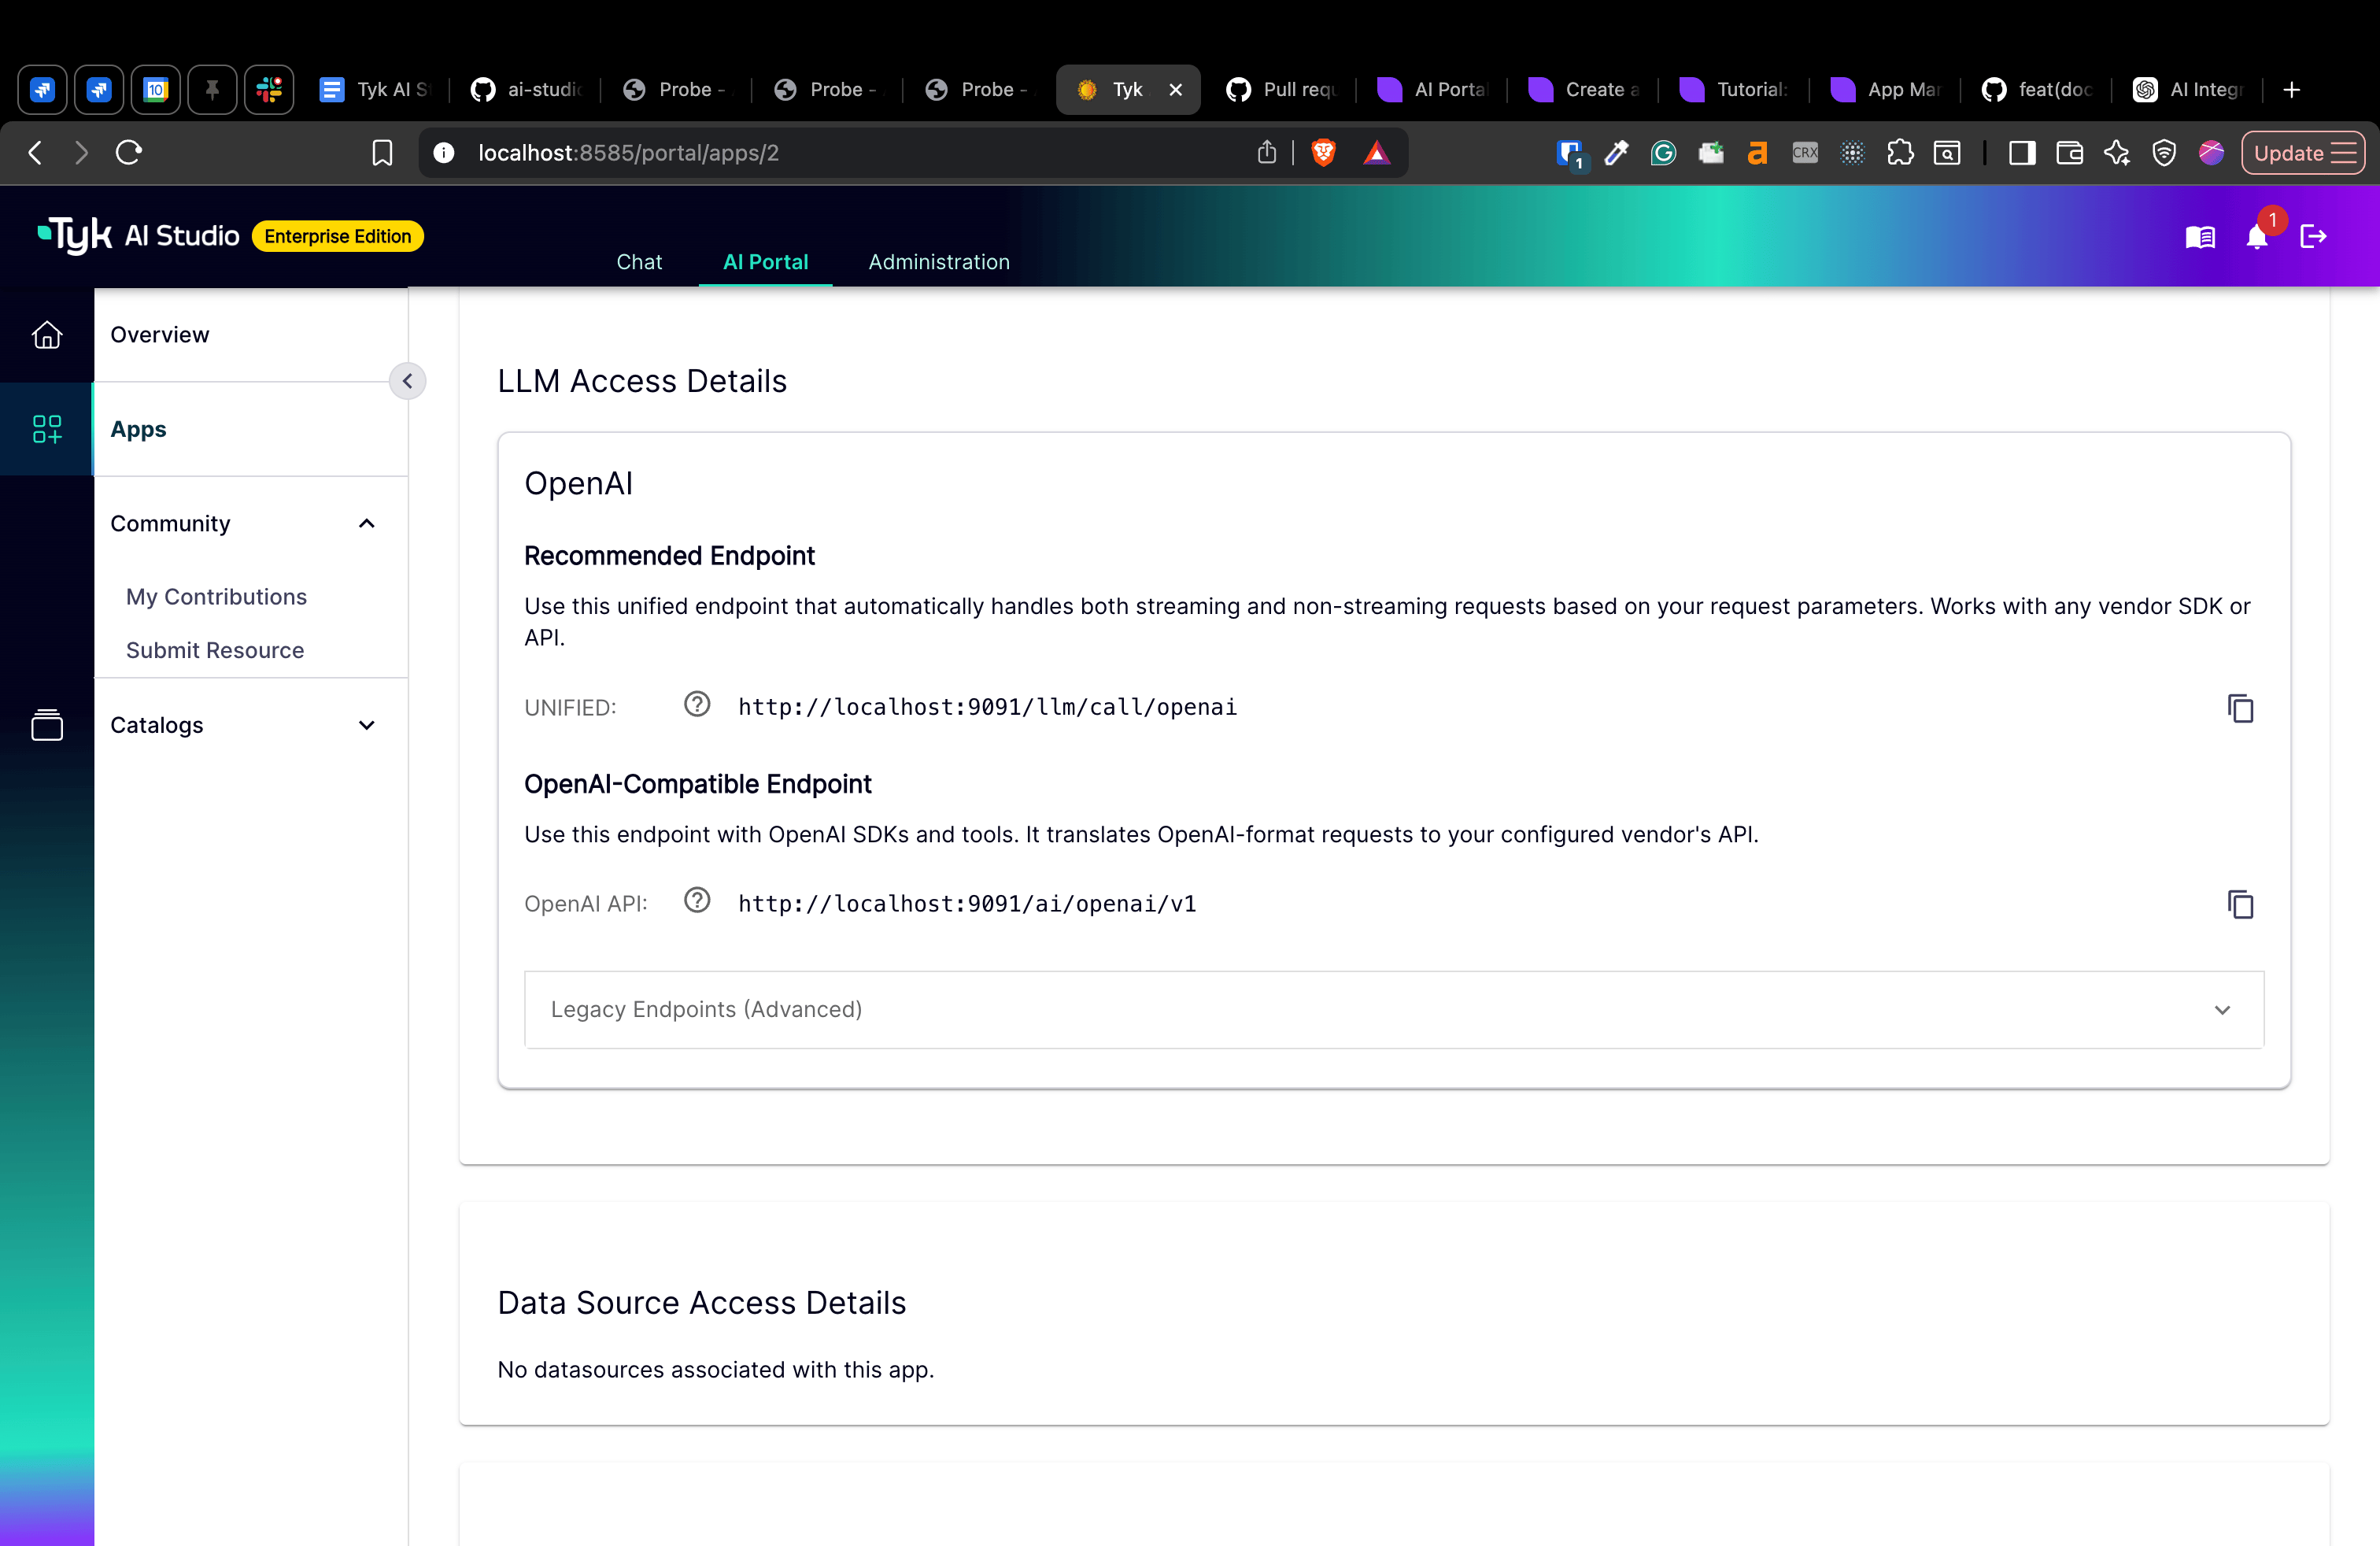Click the unified endpoint URL text
Image resolution: width=2380 pixels, height=1546 pixels.
(x=987, y=707)
